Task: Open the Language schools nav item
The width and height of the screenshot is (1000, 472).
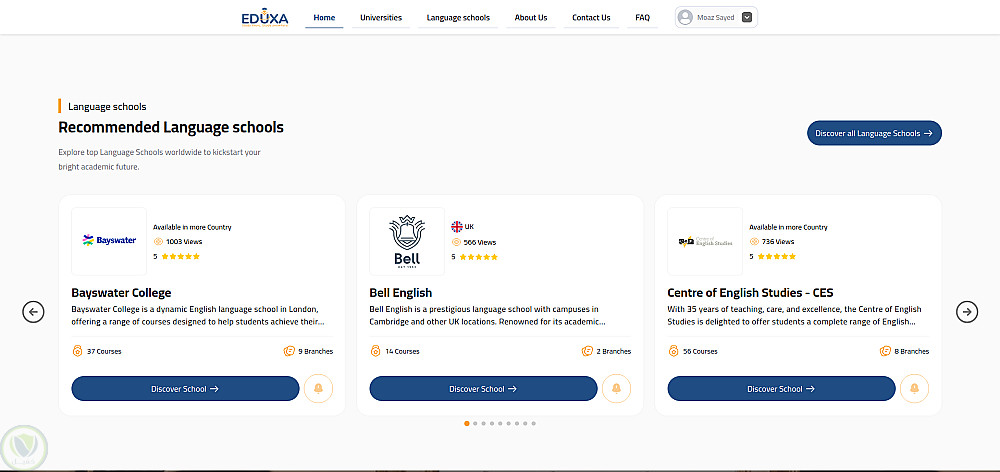Action: click(x=458, y=17)
